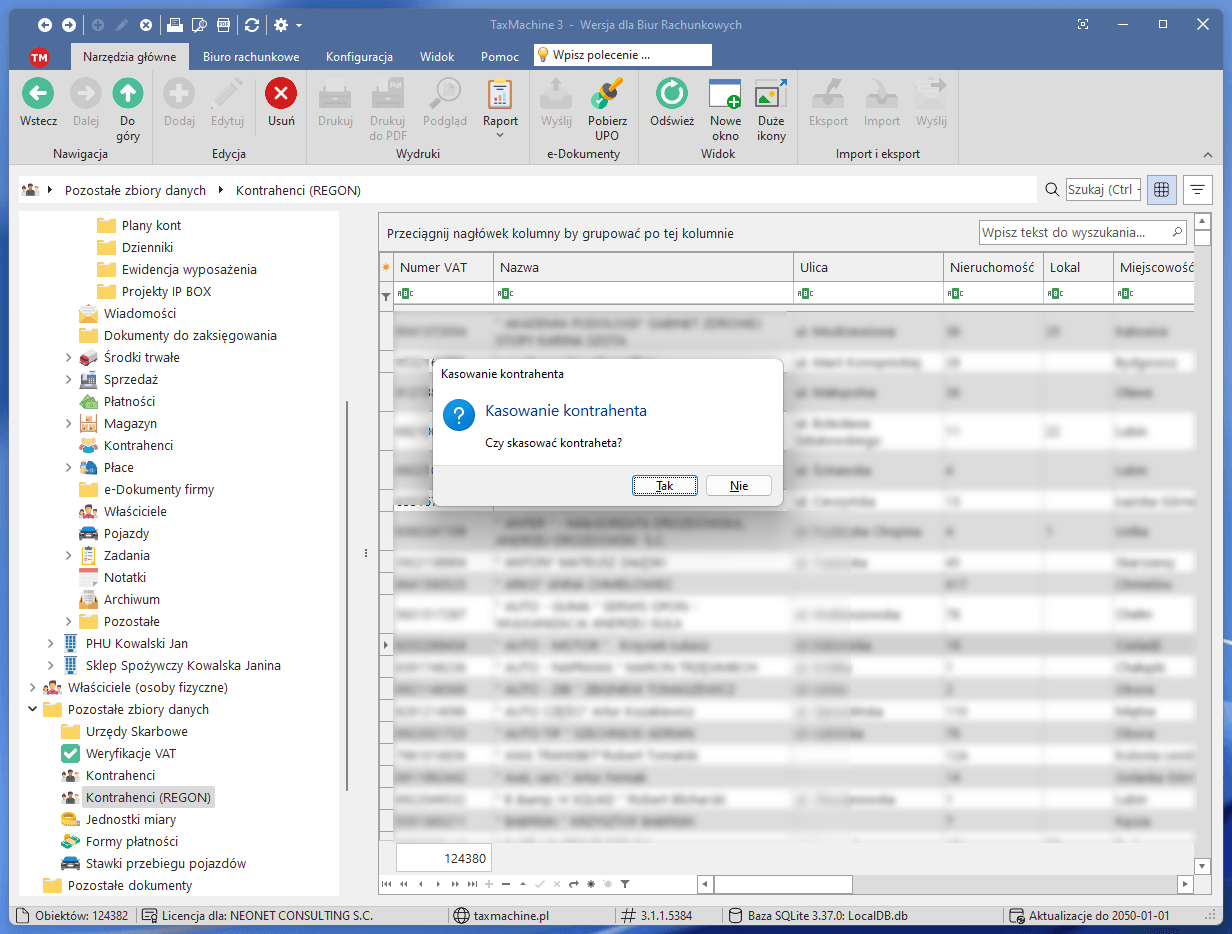Expand the PHU Kowalski Jan node

(x=51, y=644)
